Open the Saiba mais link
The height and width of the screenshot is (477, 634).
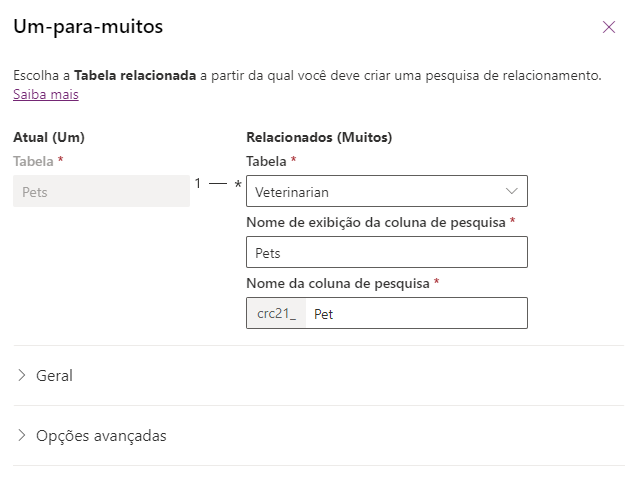click(x=46, y=94)
